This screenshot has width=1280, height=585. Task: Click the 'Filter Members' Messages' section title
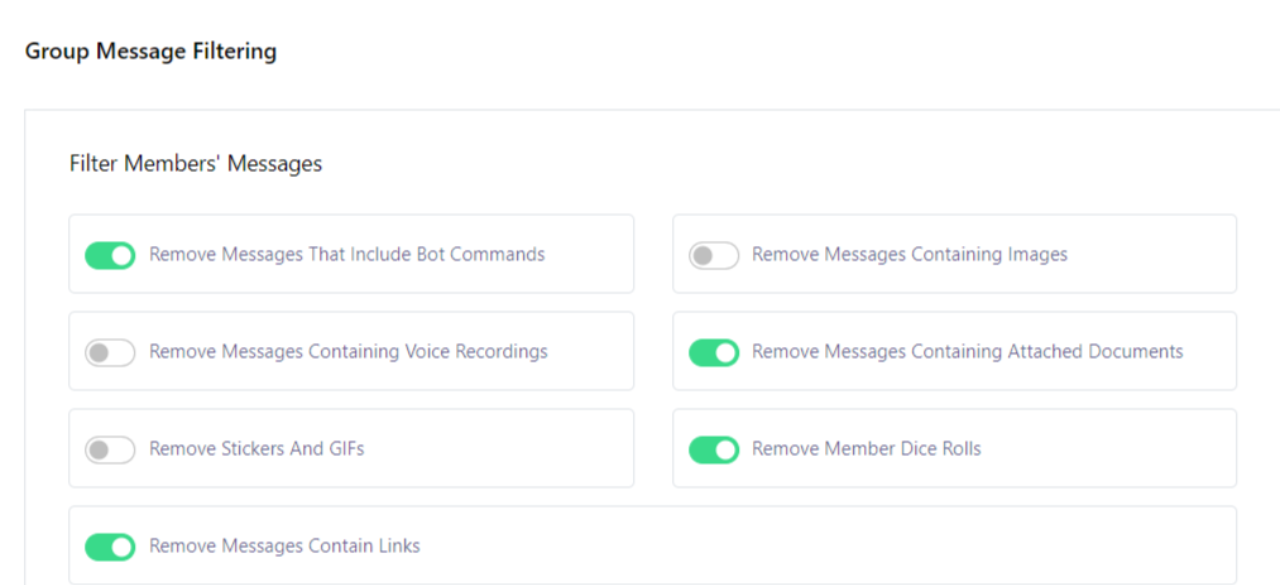click(x=196, y=163)
